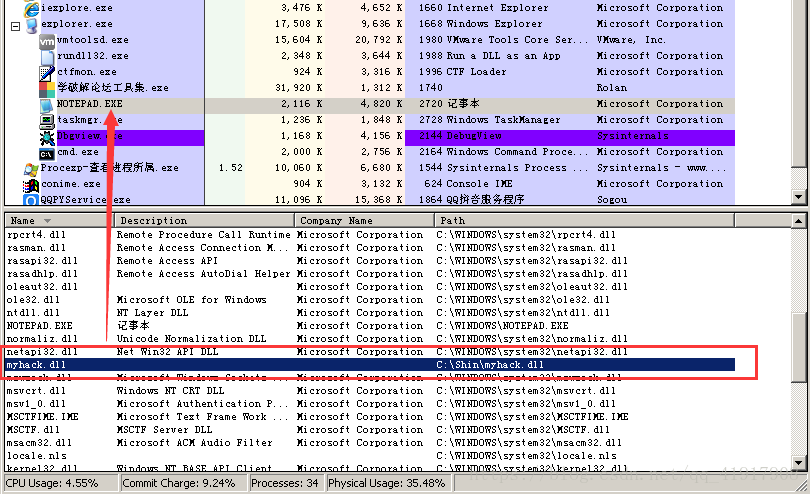Viewport: 810px width, 494px height.
Task: Click the QQPYService.exe icon
Action: 31,199
